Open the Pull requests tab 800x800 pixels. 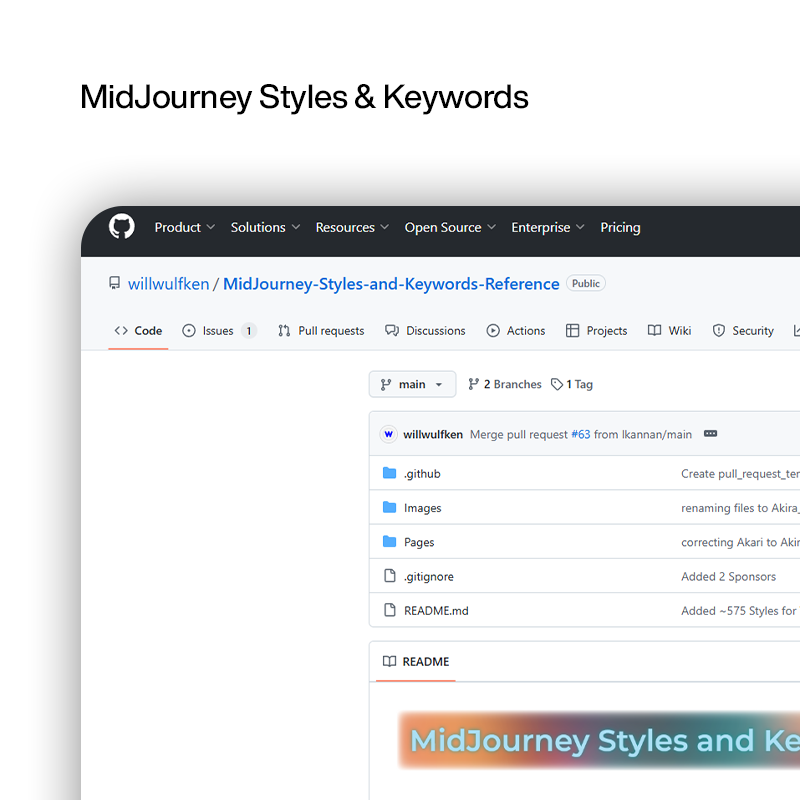[321, 331]
